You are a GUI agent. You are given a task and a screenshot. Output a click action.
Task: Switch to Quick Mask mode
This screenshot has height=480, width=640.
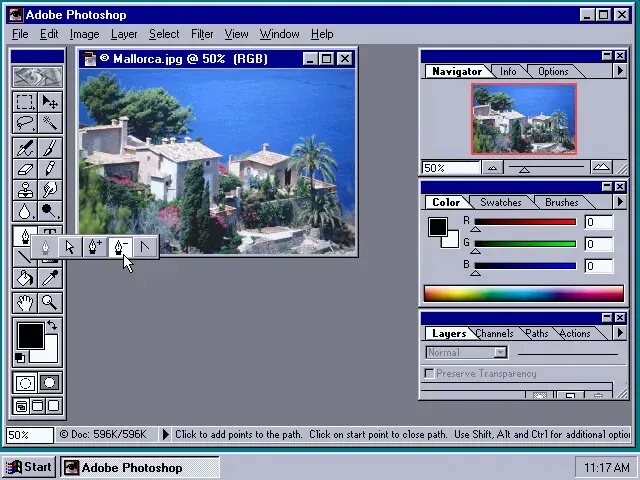pos(49,383)
